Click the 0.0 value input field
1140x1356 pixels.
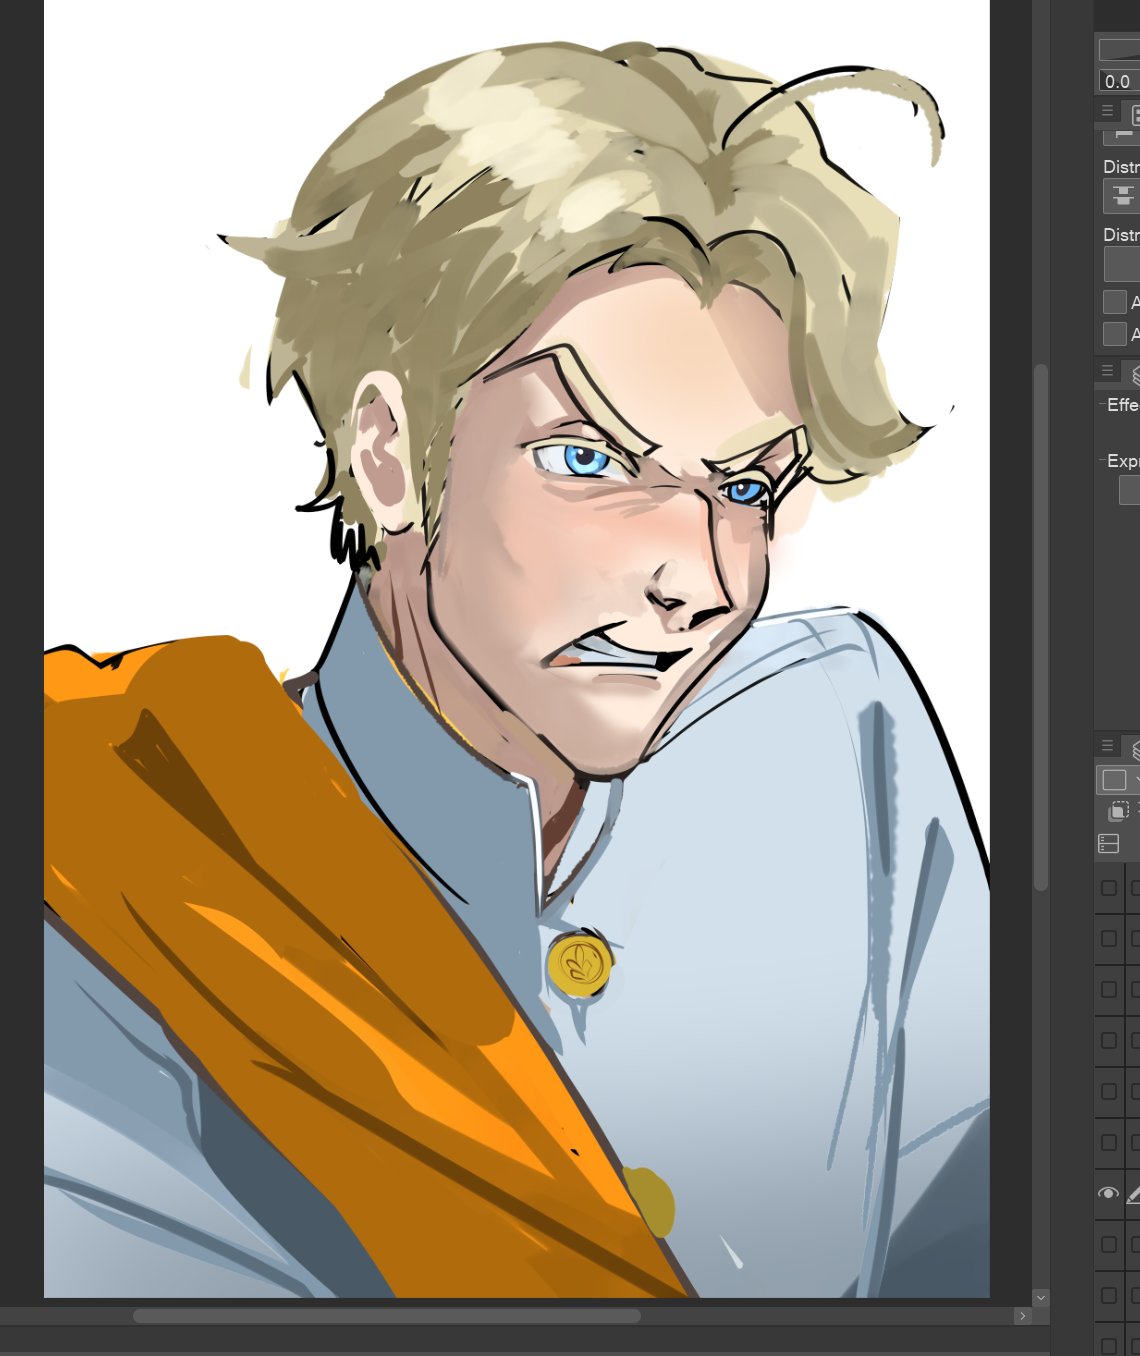[1119, 82]
